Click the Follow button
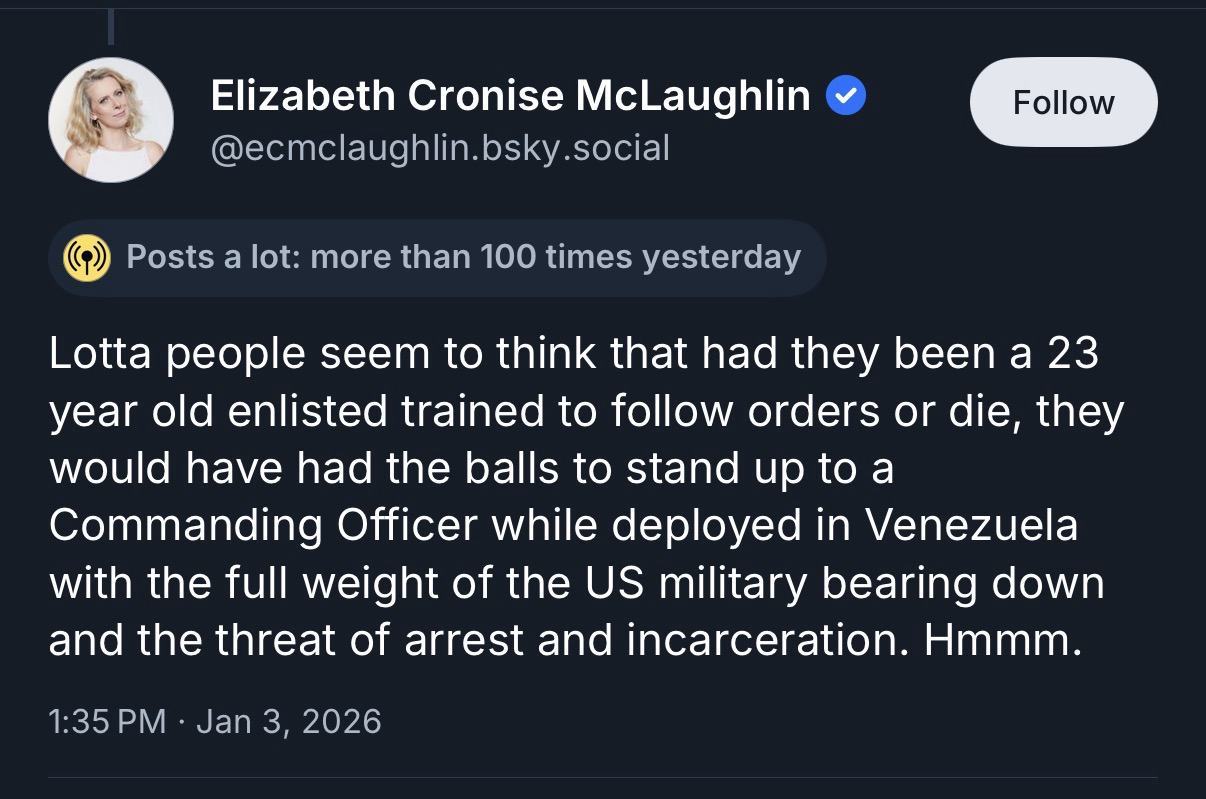 (1063, 102)
